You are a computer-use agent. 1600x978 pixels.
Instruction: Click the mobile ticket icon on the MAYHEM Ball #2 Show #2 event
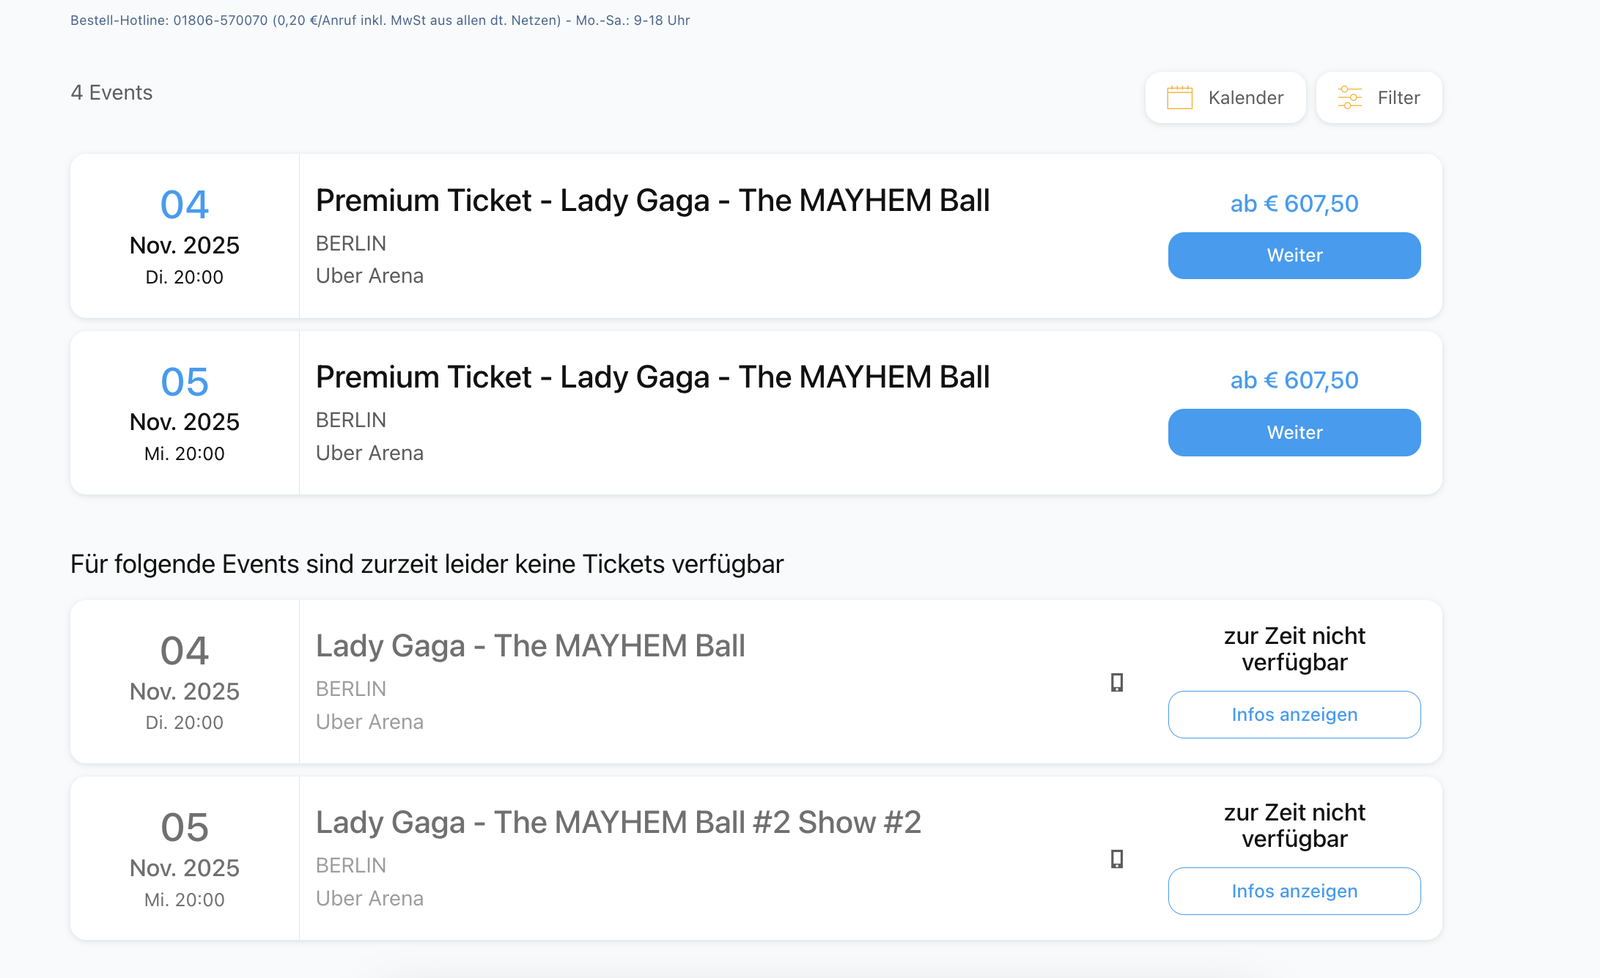tap(1117, 858)
